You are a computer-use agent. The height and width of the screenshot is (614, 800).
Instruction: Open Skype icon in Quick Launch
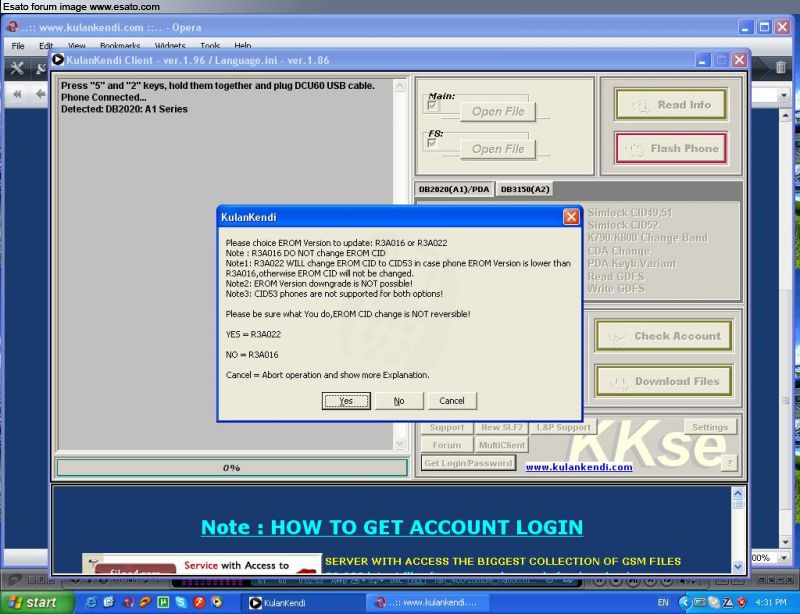coord(181,603)
